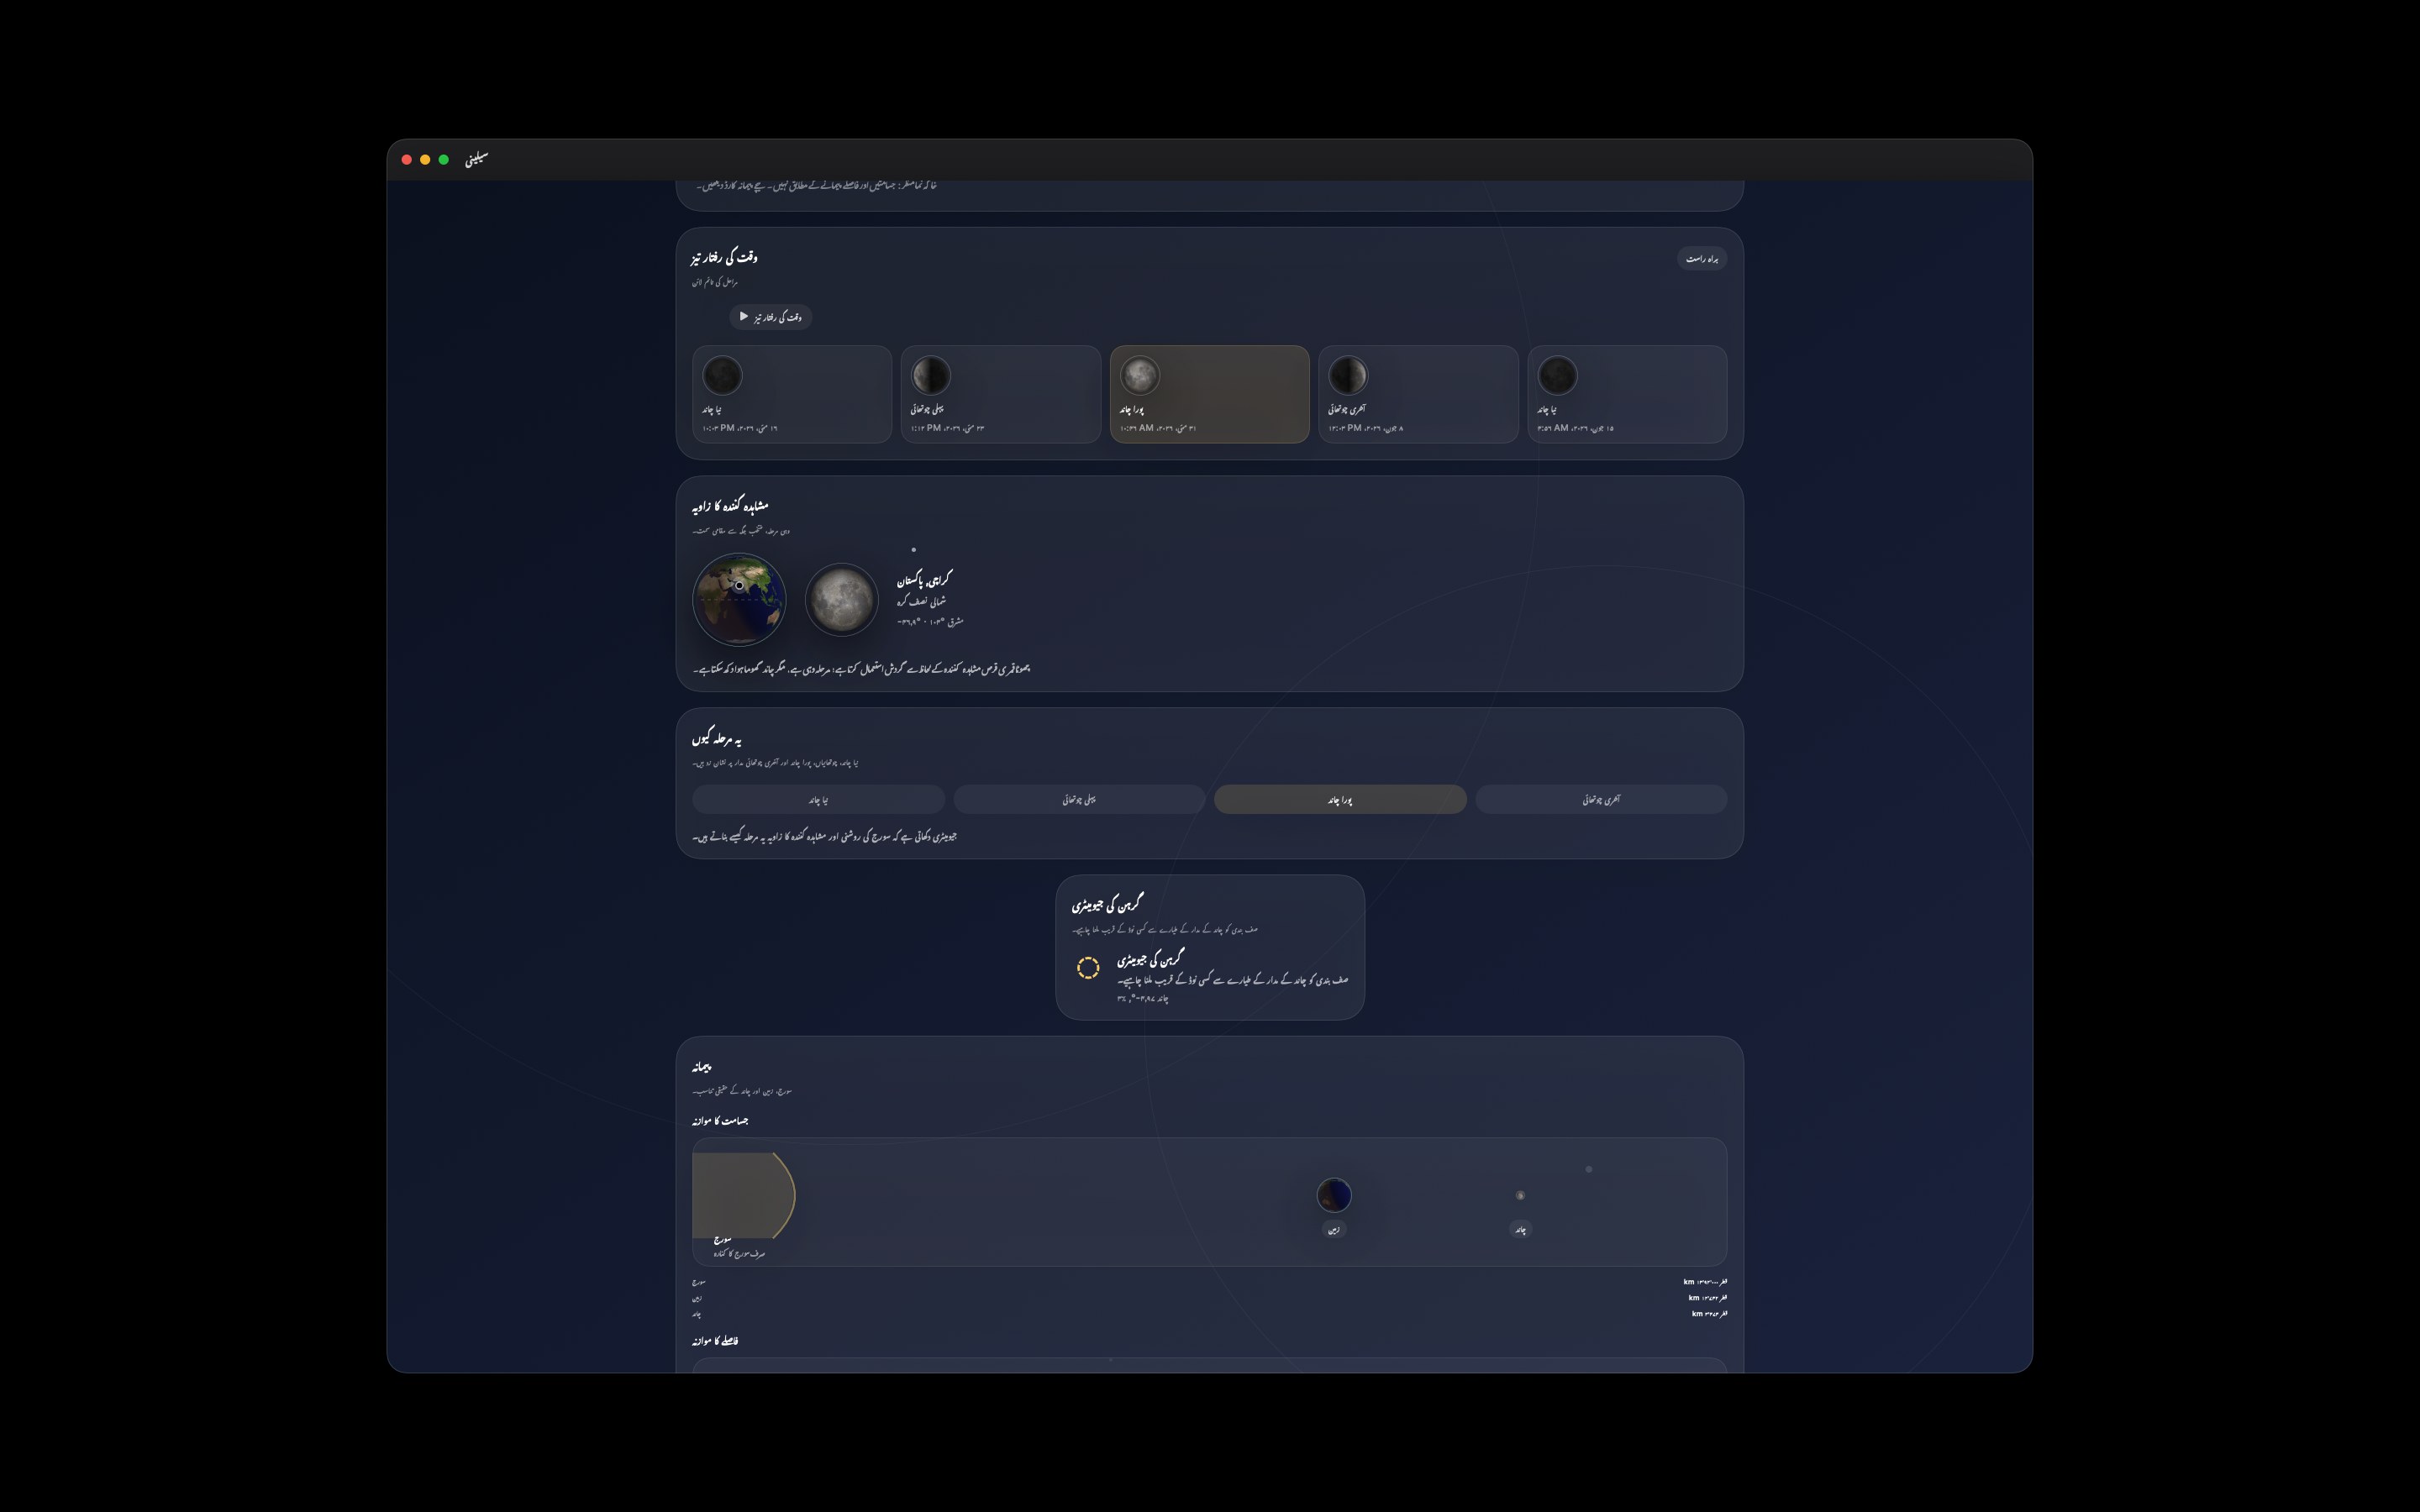Play the وقت کی رفتار تیز time-lapse
Viewport: 2420px width, 1512px height.
point(770,317)
